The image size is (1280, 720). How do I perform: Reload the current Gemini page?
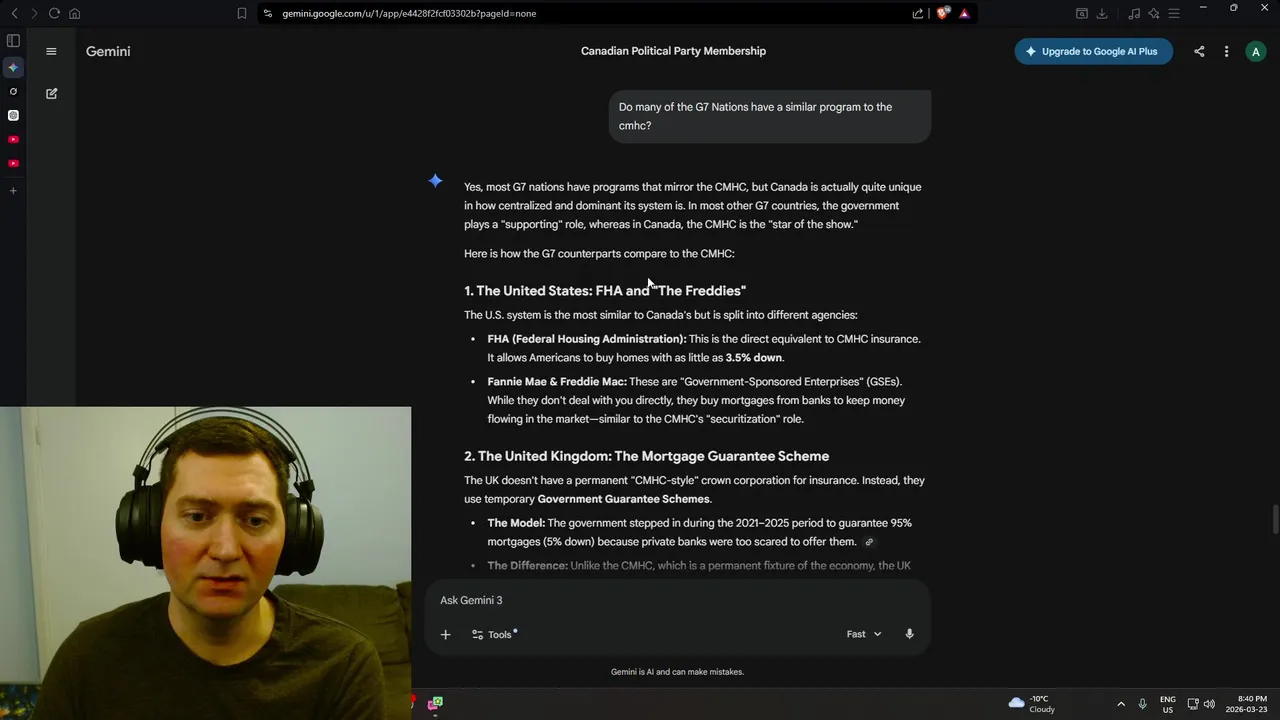pos(54,13)
